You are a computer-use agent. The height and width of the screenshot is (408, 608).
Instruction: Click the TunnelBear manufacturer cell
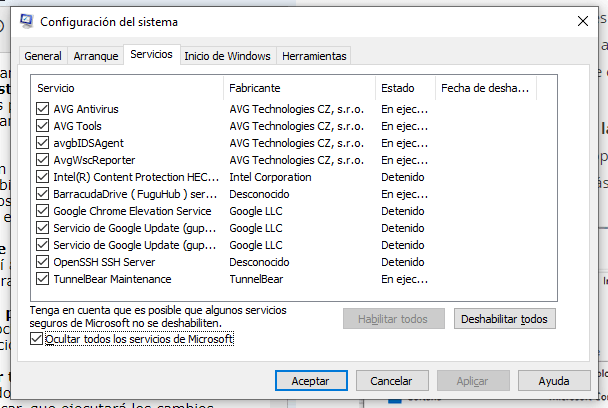coord(256,279)
